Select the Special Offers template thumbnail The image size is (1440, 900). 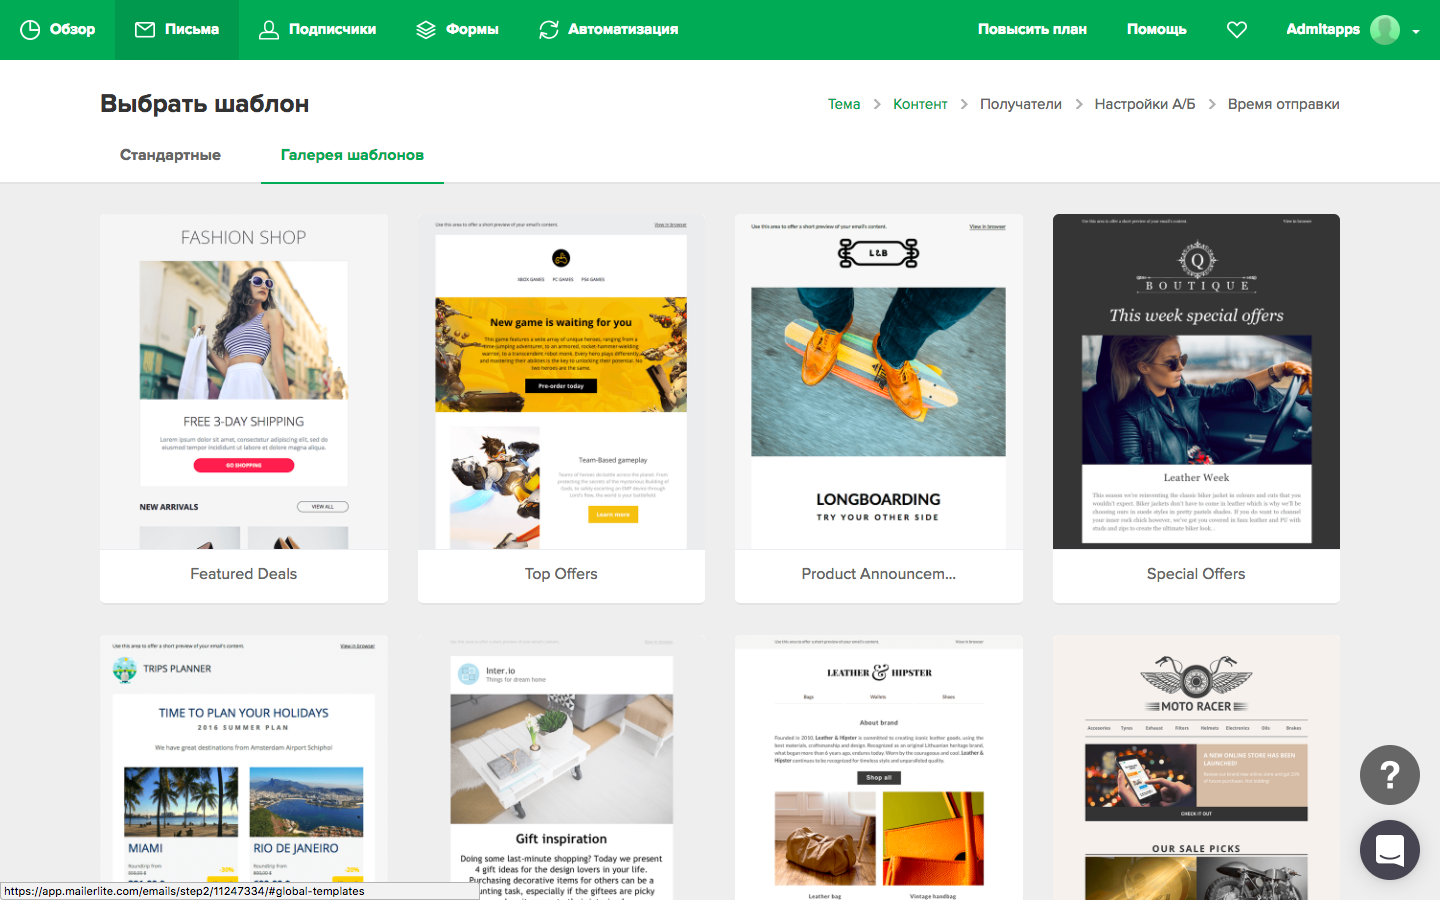coord(1196,382)
